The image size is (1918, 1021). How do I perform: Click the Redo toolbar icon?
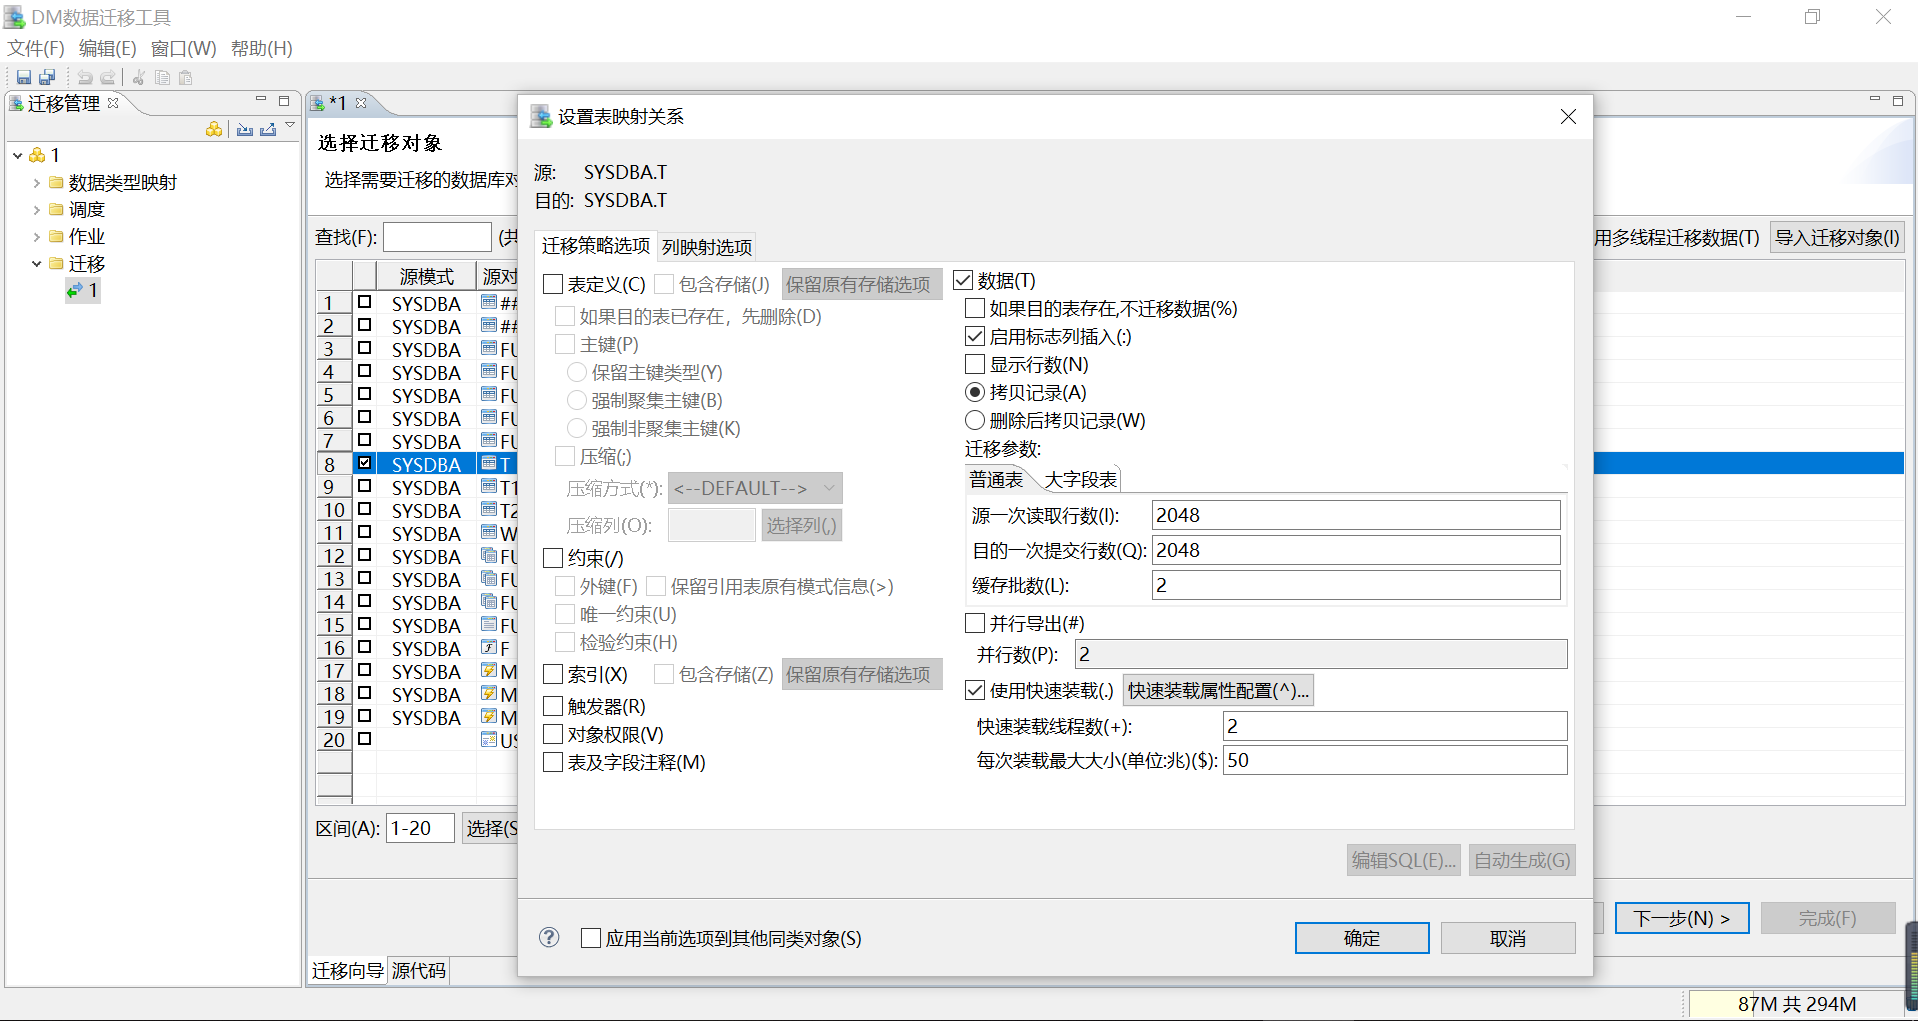coord(107,77)
